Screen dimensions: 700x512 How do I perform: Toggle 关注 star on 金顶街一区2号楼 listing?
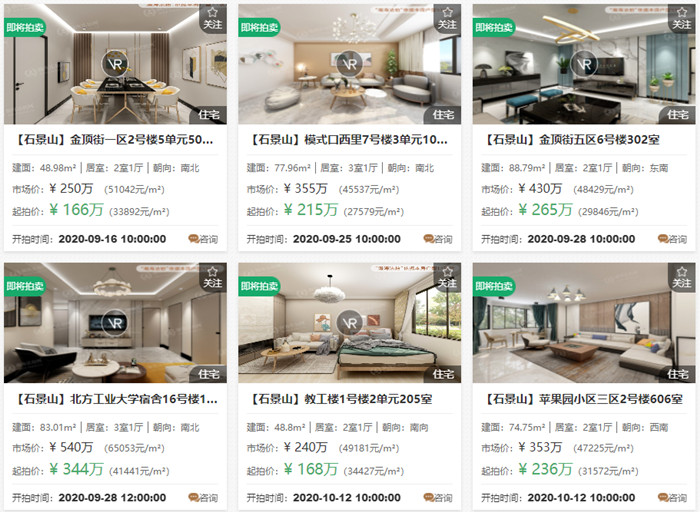[212, 19]
